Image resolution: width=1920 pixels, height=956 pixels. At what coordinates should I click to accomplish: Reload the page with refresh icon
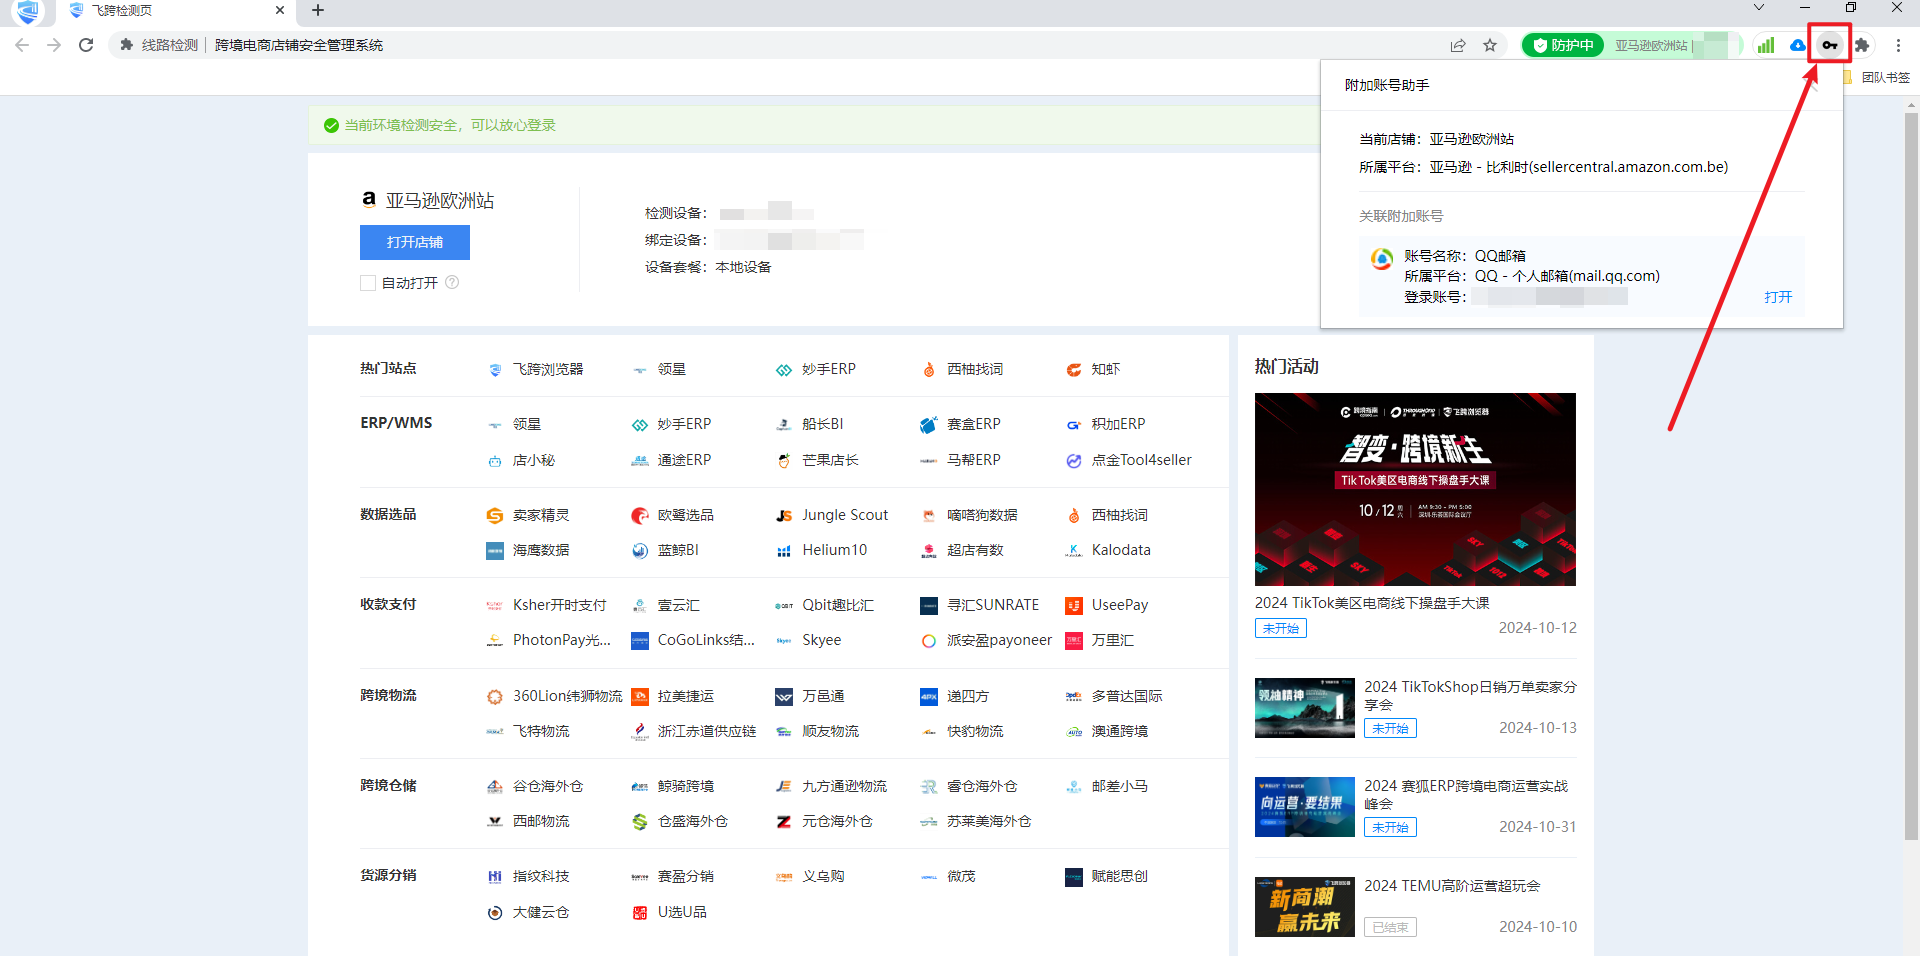click(x=86, y=45)
